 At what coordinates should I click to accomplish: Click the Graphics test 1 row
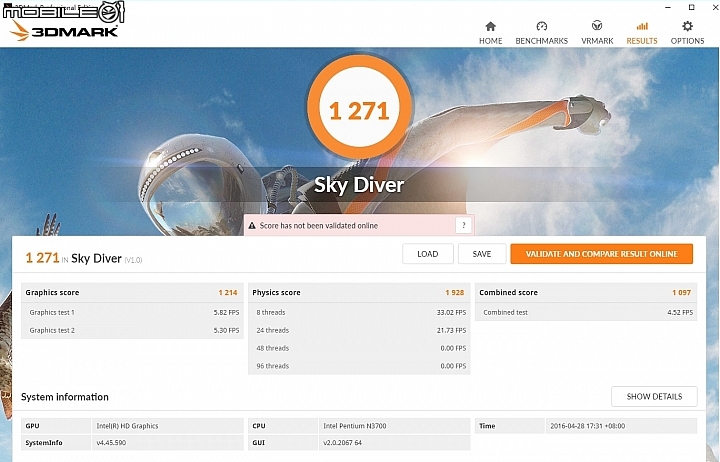132,312
